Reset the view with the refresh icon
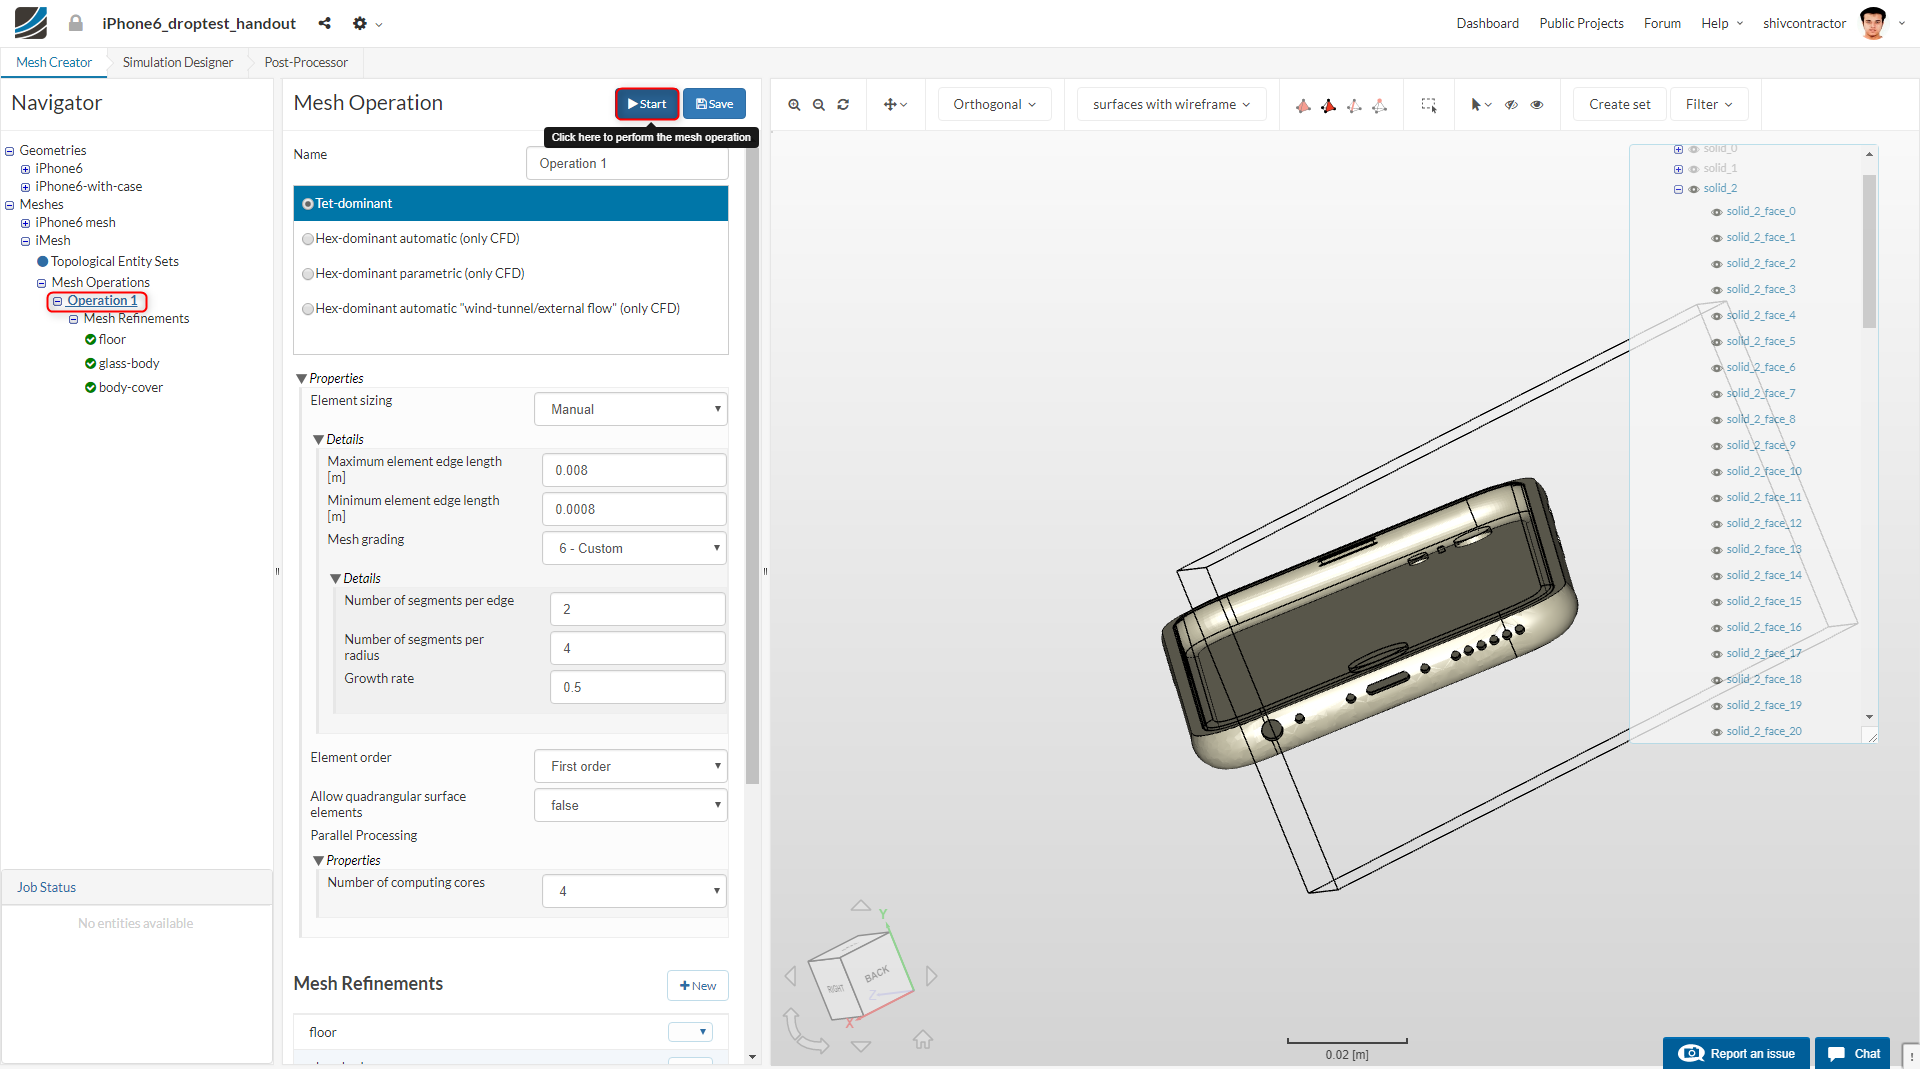 pos(843,105)
